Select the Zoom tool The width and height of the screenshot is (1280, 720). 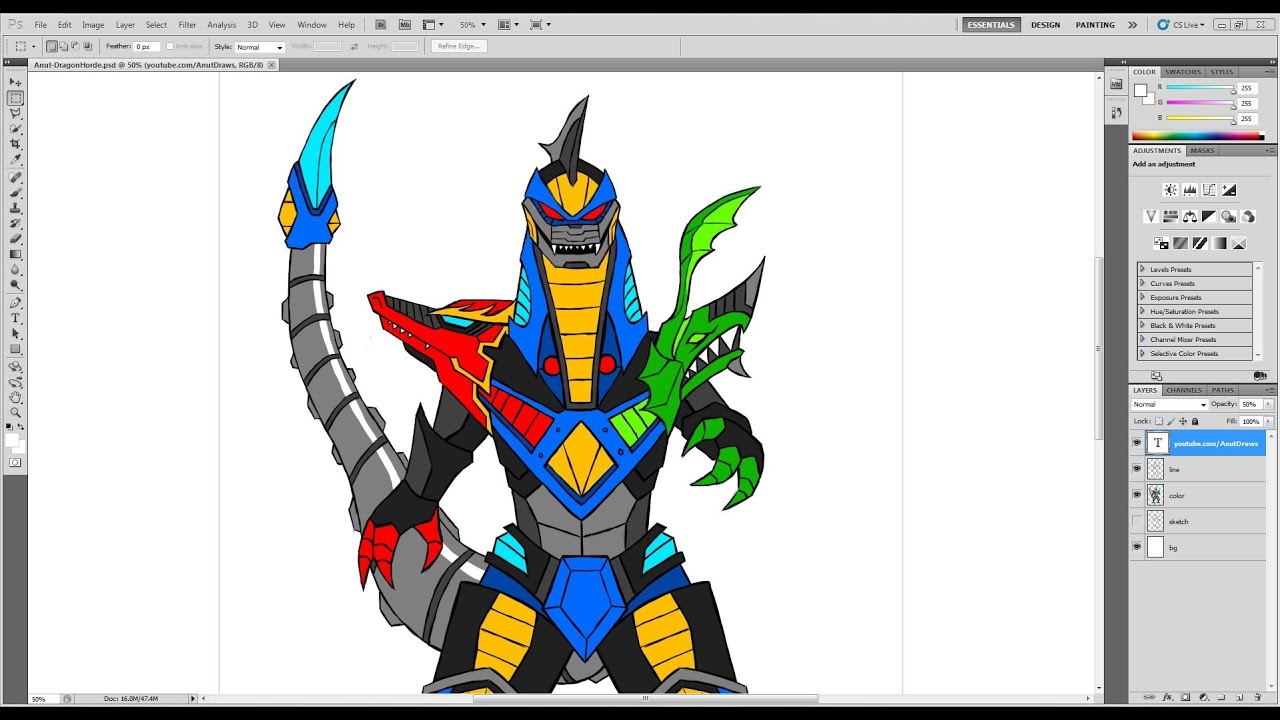(x=15, y=414)
